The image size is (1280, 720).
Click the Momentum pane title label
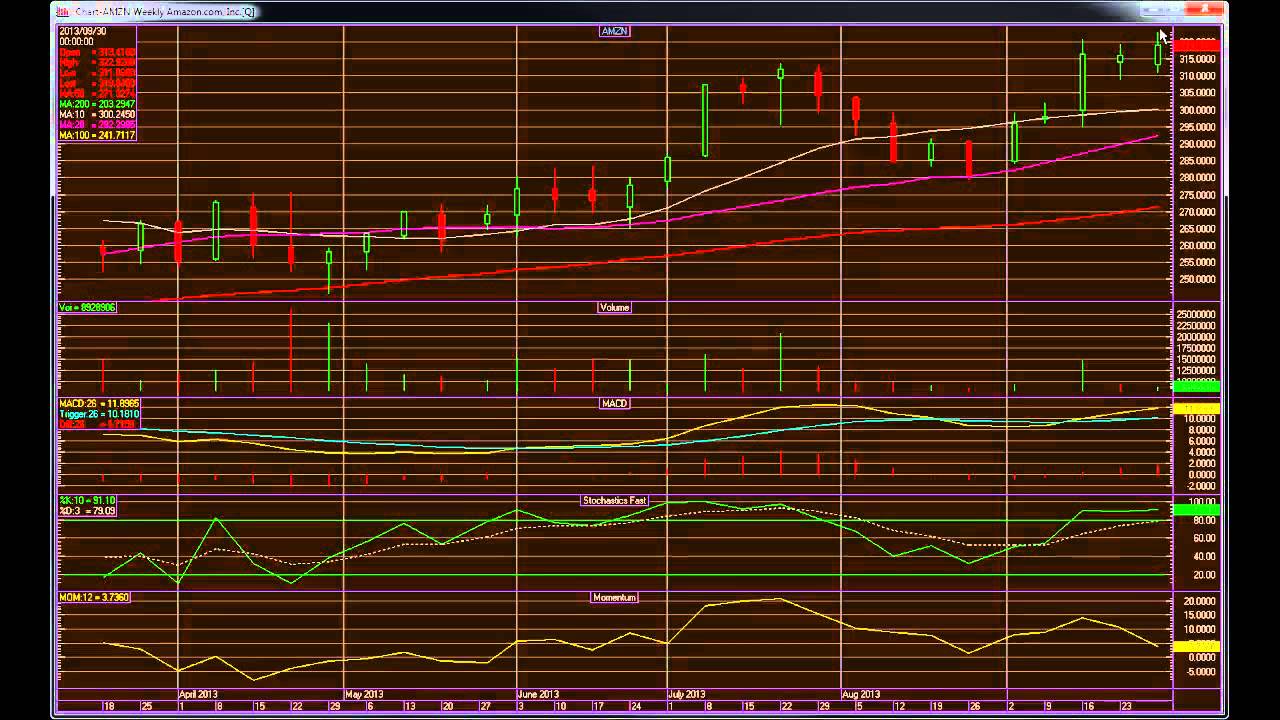tap(614, 597)
